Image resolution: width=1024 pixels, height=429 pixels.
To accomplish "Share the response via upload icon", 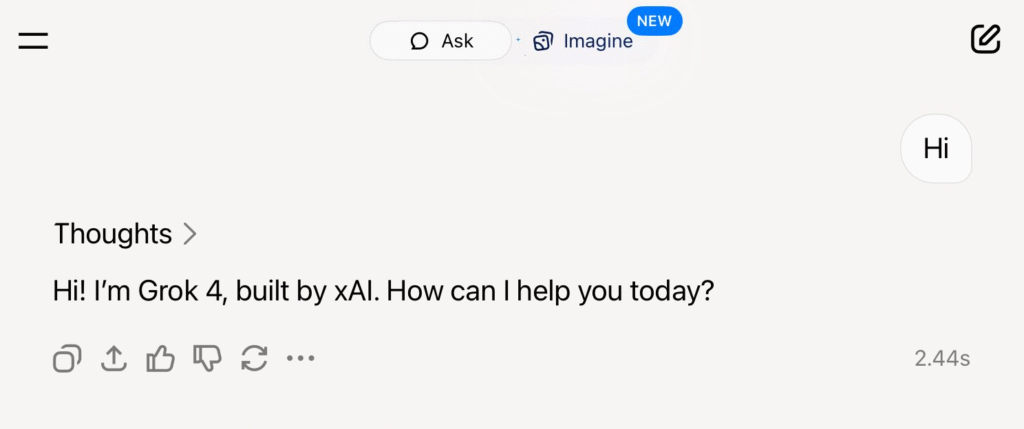I will (114, 358).
